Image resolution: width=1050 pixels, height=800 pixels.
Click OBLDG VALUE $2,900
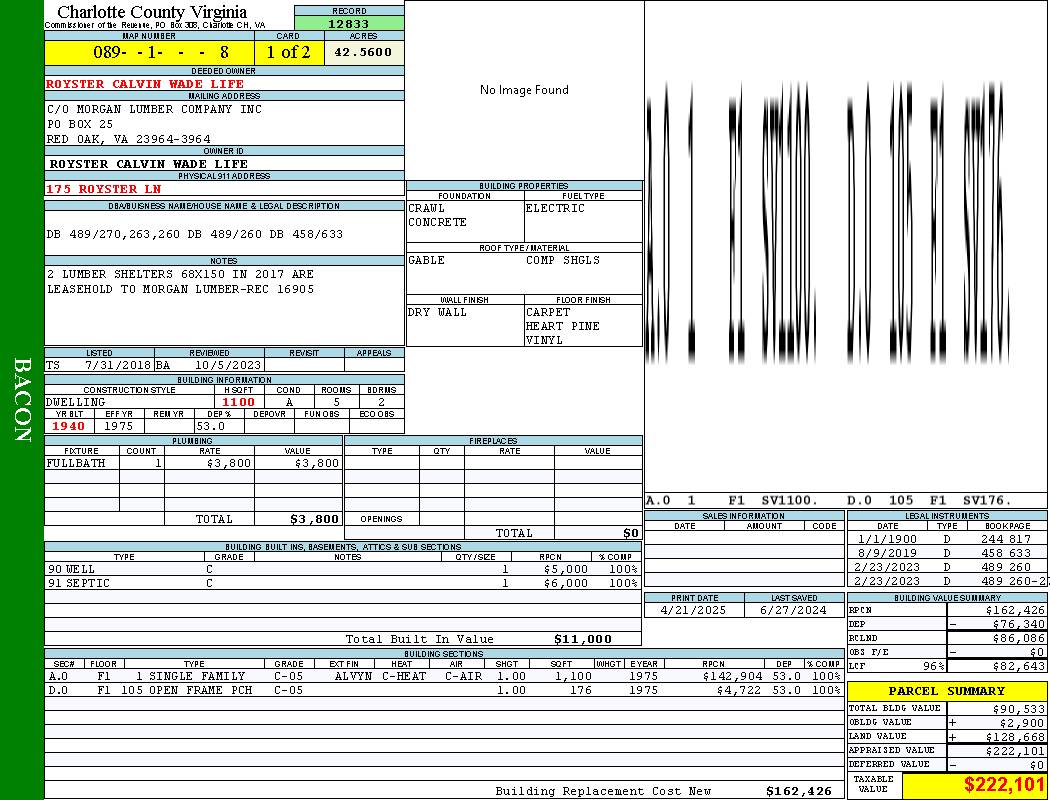pos(1022,723)
